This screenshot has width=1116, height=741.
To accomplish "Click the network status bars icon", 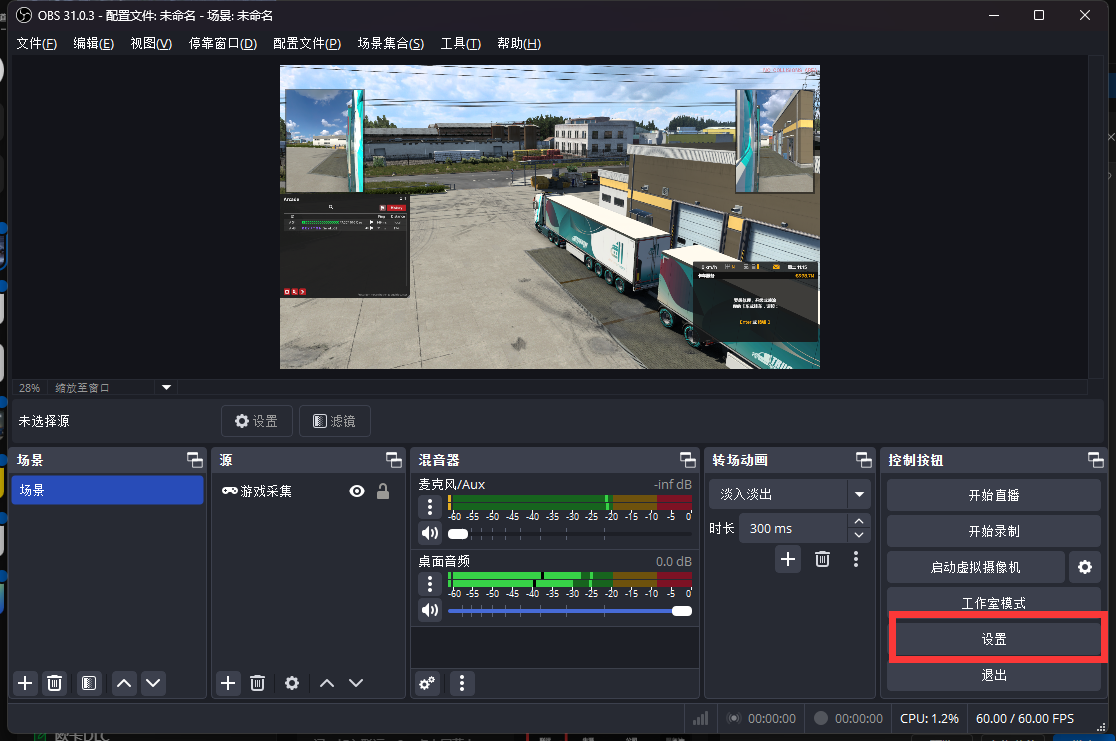I will pos(701,718).
